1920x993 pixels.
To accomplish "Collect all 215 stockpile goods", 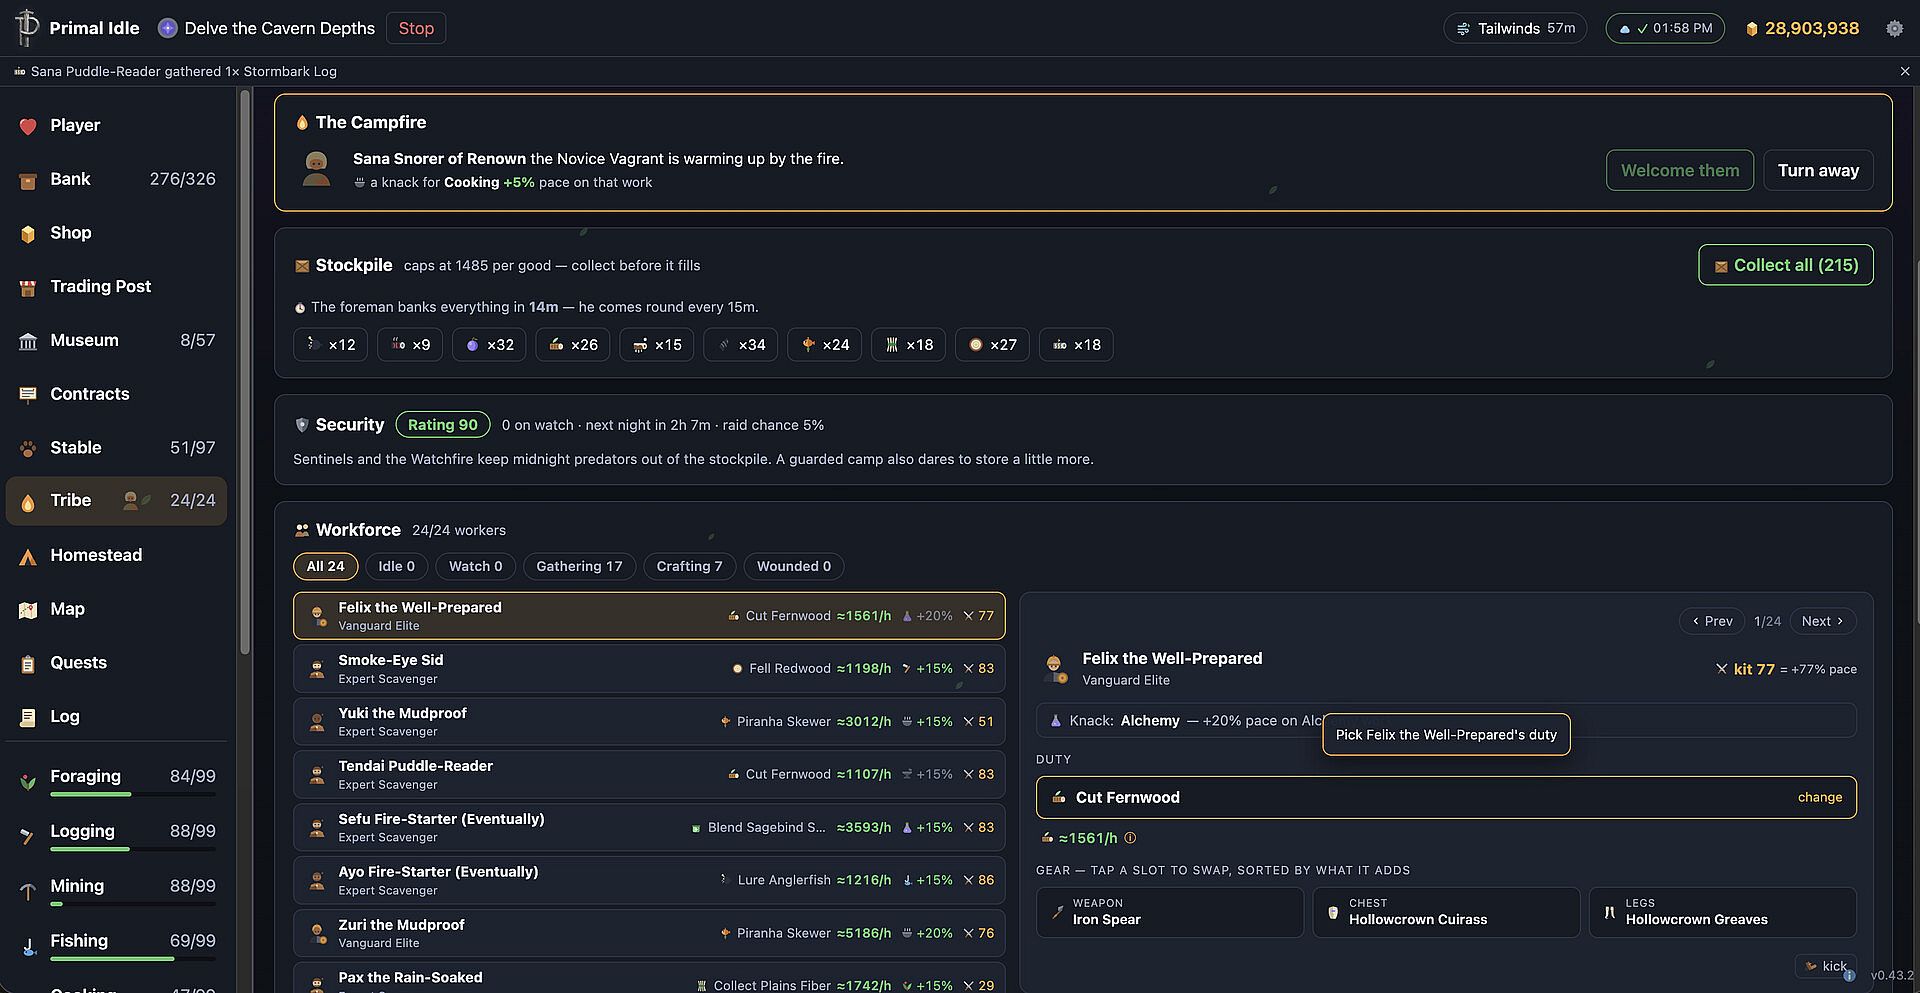I will tap(1785, 265).
